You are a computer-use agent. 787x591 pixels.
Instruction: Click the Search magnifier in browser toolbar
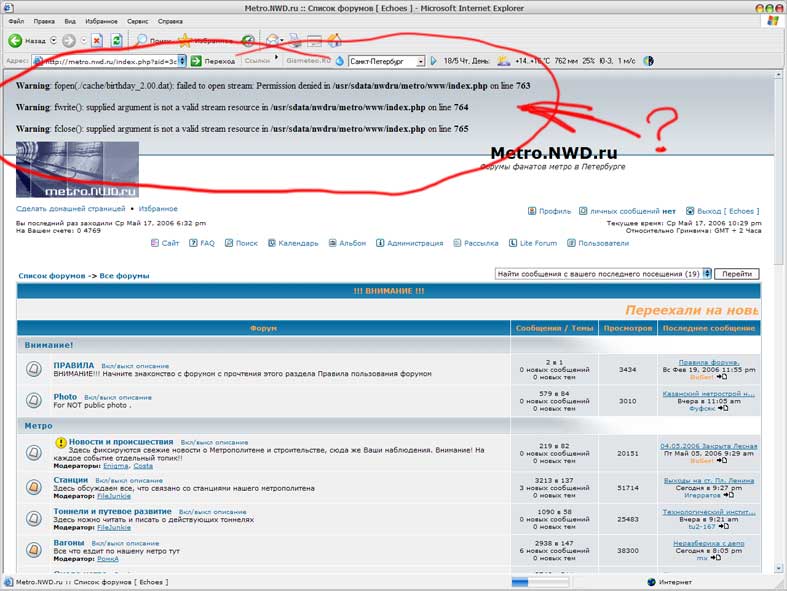click(x=142, y=41)
